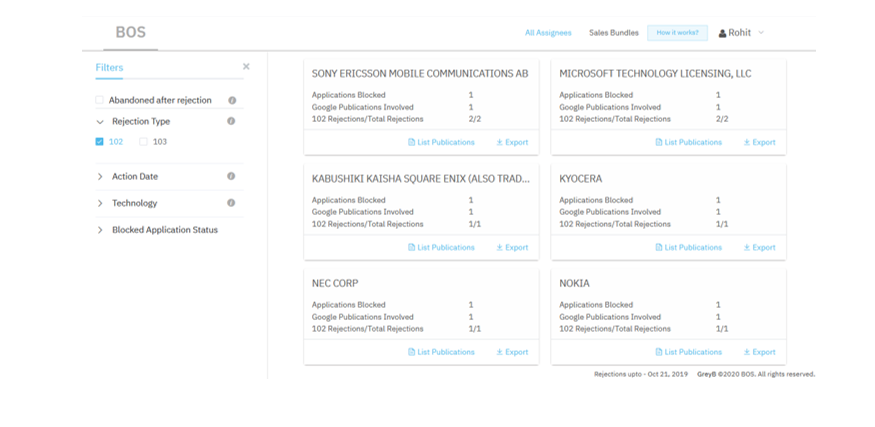
Task: Export Microsoft Technology Licensing data
Action: [x=759, y=142]
